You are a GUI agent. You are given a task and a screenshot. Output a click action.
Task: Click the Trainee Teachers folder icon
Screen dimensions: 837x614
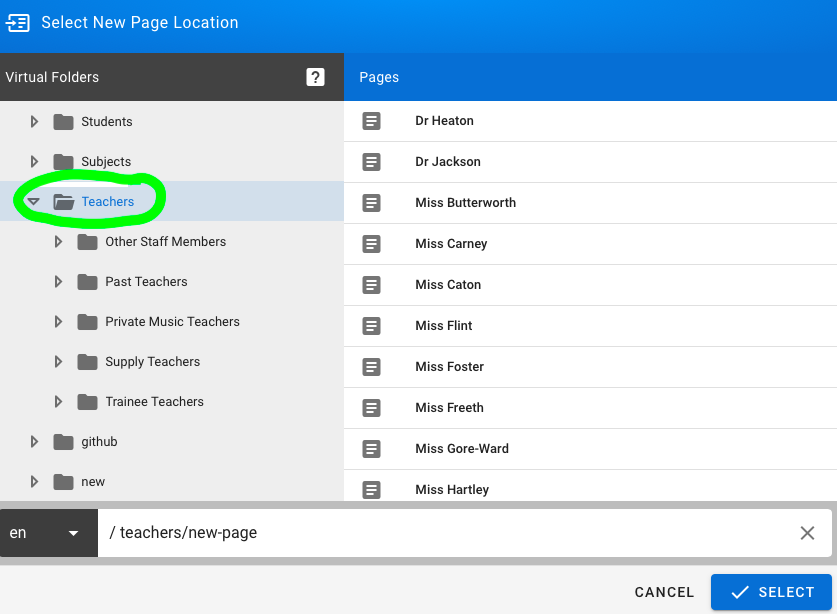click(88, 402)
